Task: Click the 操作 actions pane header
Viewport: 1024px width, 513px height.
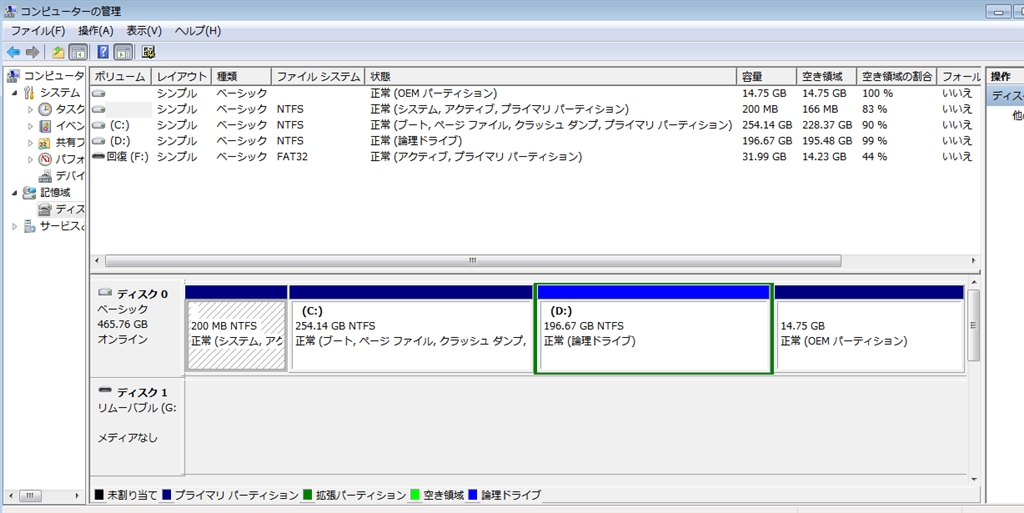Action: tap(1004, 76)
